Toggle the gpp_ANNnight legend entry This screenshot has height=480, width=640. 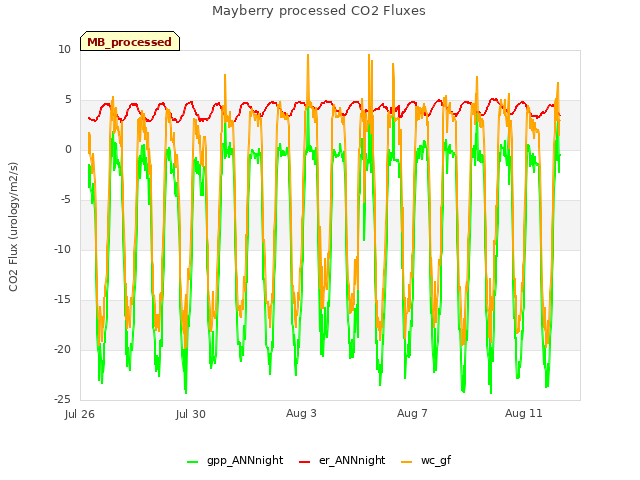click(x=235, y=460)
